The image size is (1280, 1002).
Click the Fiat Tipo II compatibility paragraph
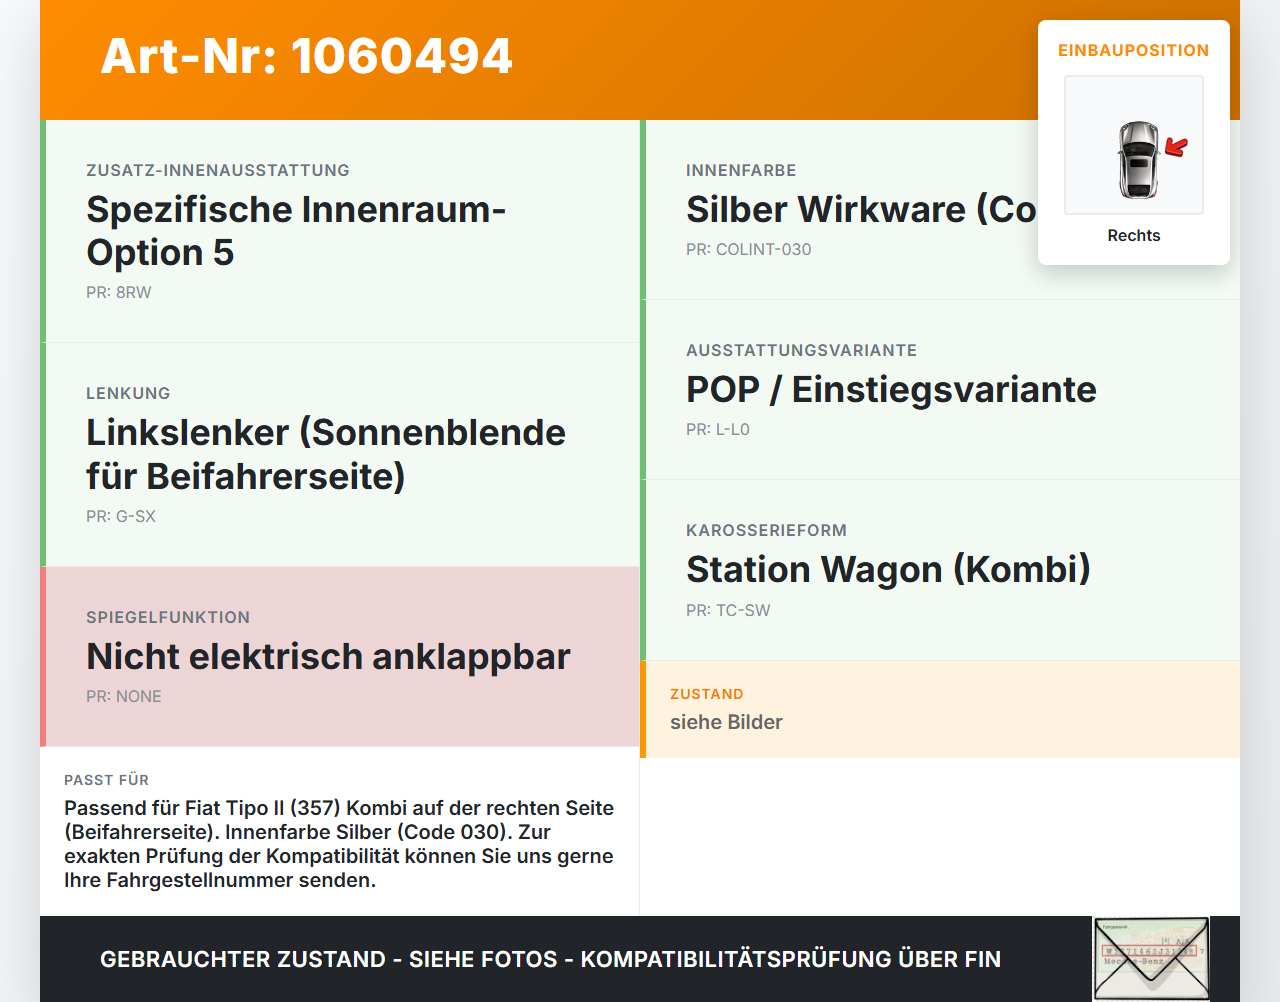(339, 844)
